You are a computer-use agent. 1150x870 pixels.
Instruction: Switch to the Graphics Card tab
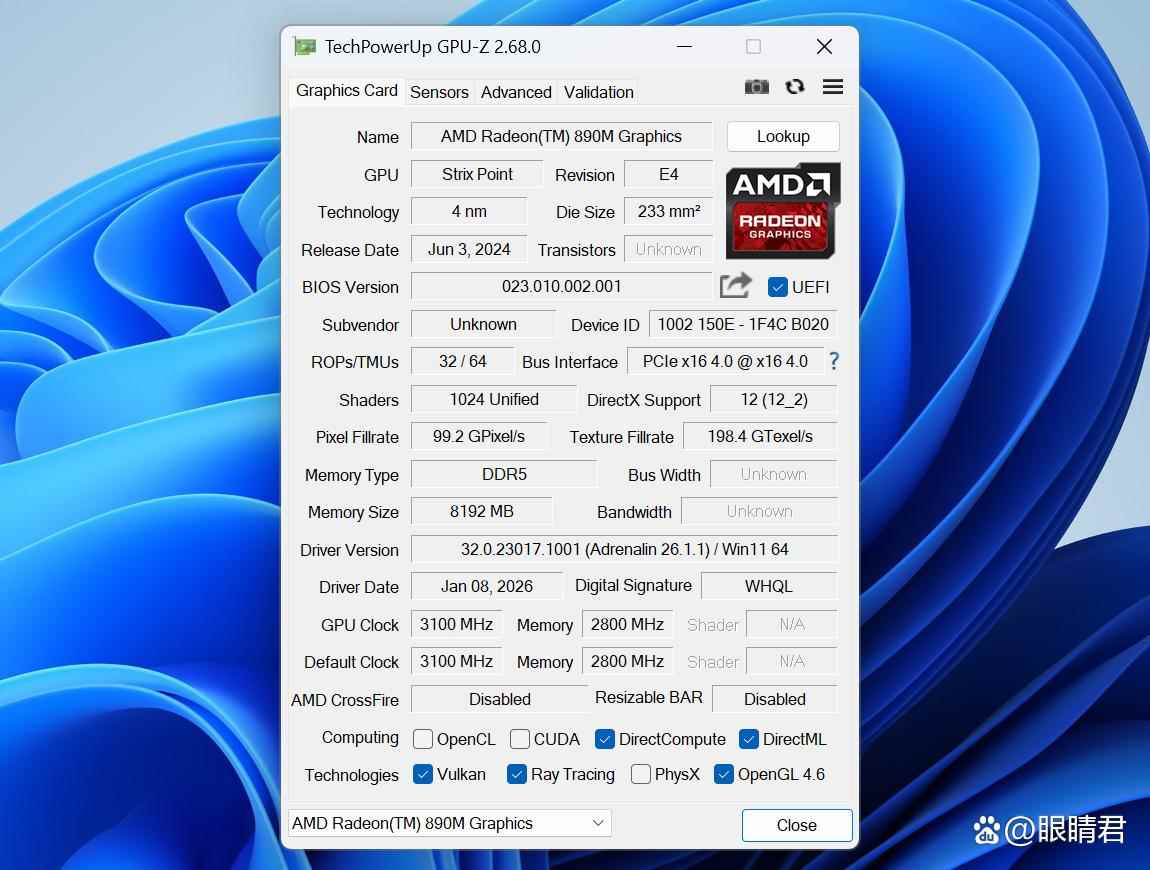[346, 91]
